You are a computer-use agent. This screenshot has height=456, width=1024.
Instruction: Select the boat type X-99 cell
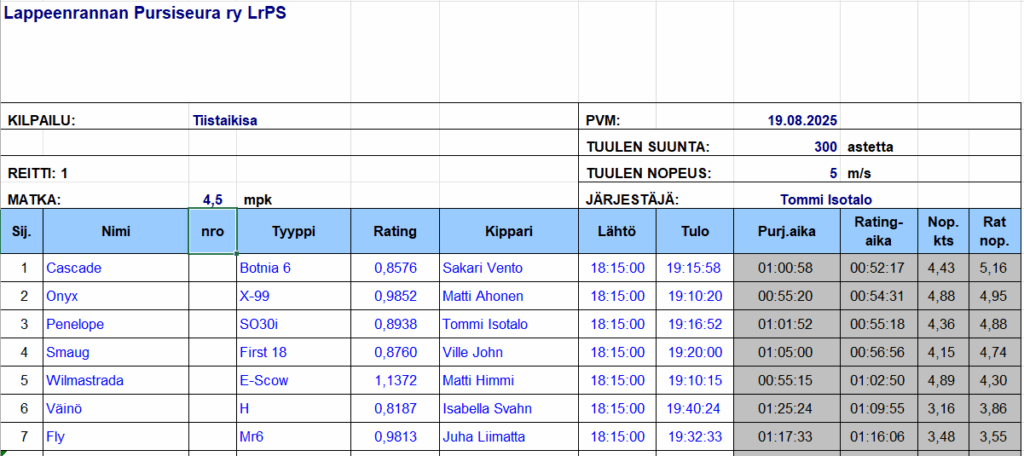pyautogui.click(x=254, y=296)
